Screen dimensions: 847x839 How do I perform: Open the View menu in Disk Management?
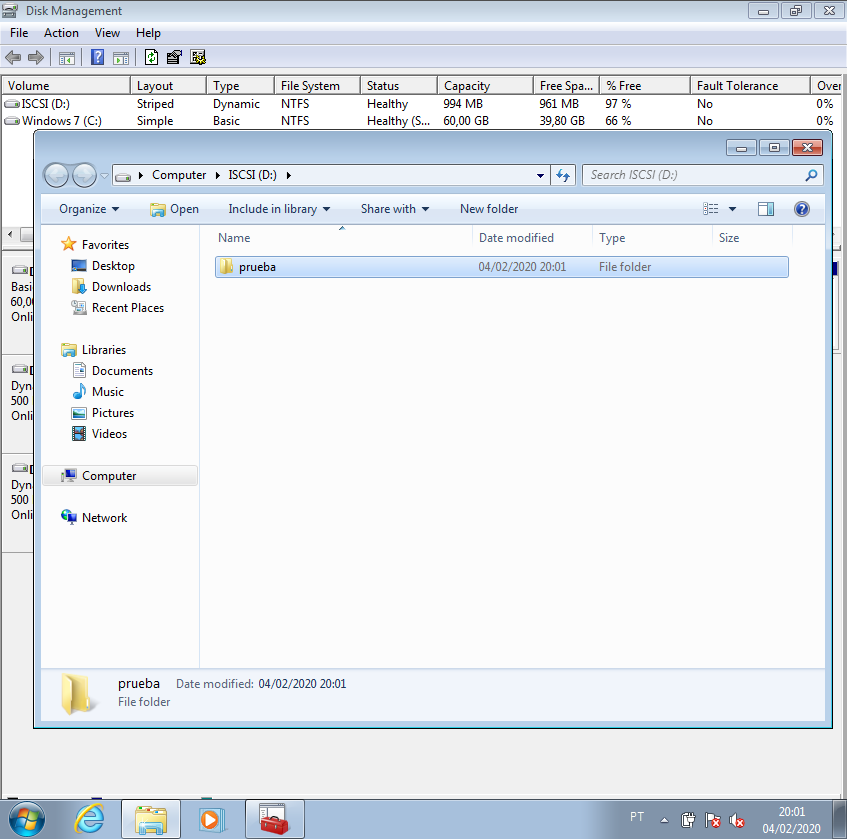pyautogui.click(x=107, y=33)
